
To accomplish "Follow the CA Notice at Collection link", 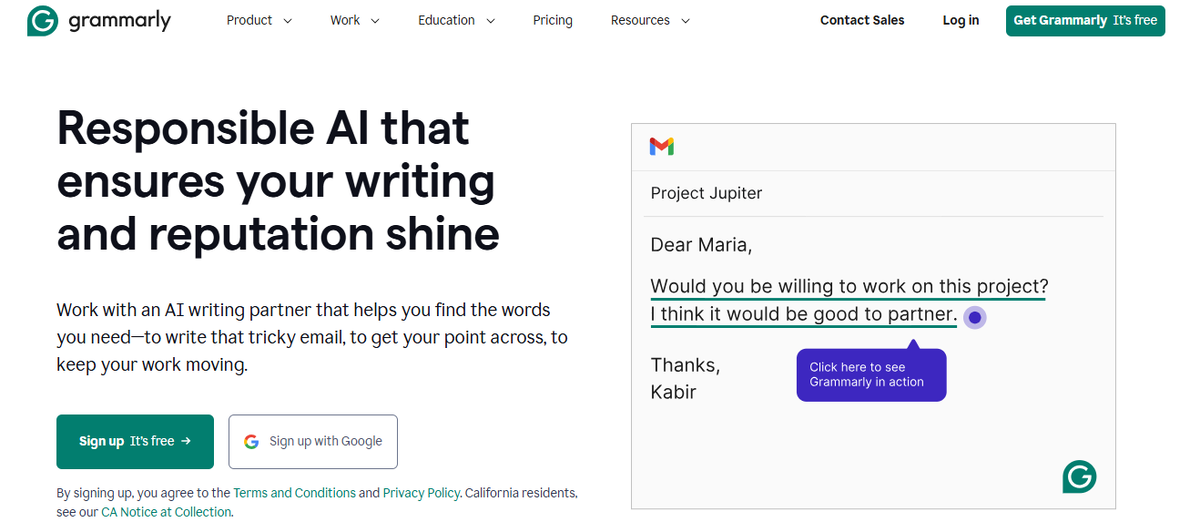I will point(166,512).
